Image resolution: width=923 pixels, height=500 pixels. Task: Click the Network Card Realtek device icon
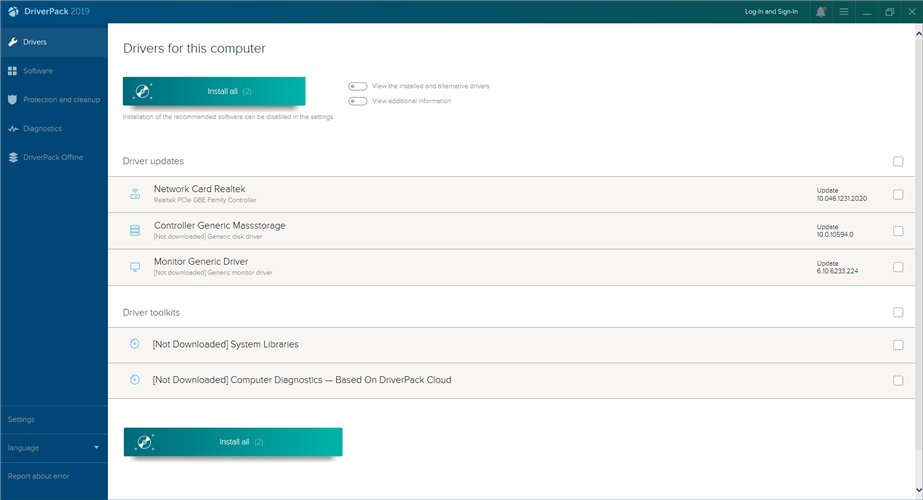tap(135, 194)
